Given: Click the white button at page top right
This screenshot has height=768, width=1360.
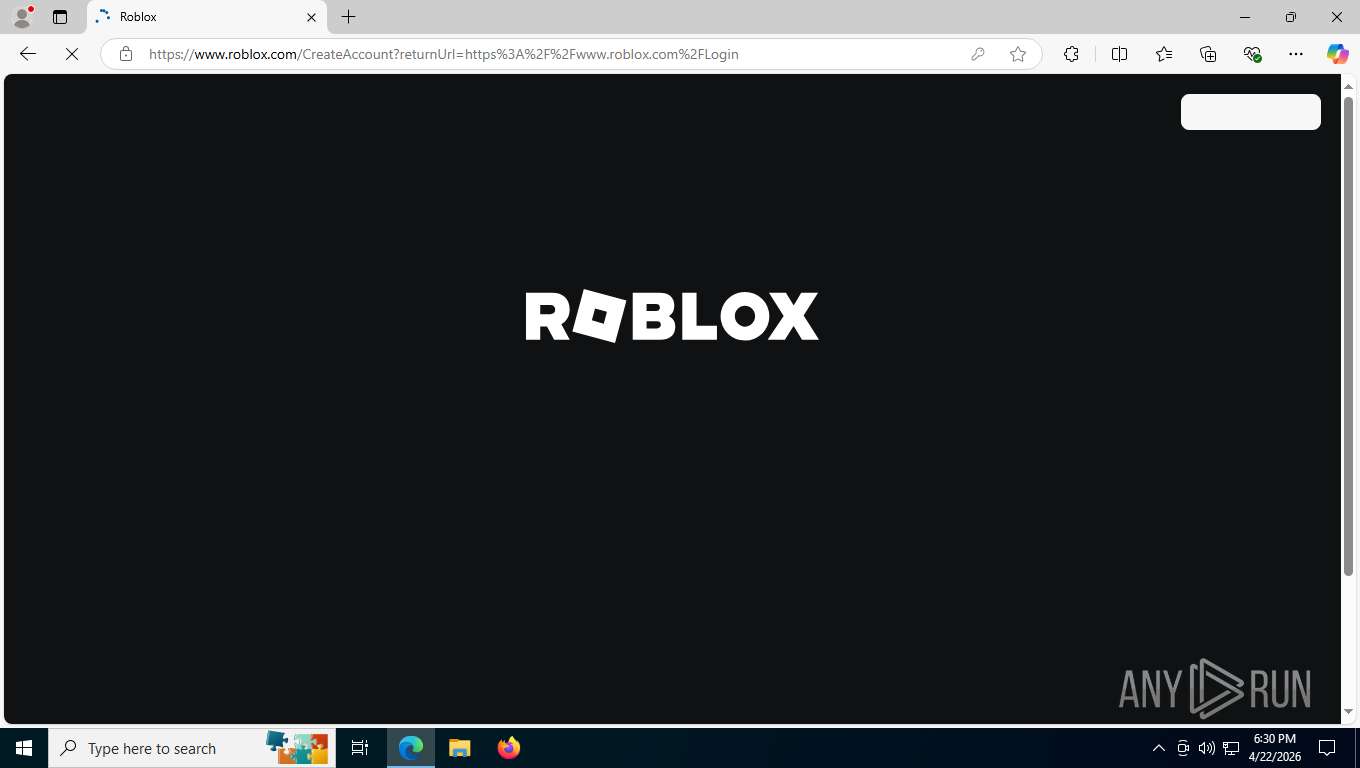Looking at the screenshot, I should click(1251, 112).
